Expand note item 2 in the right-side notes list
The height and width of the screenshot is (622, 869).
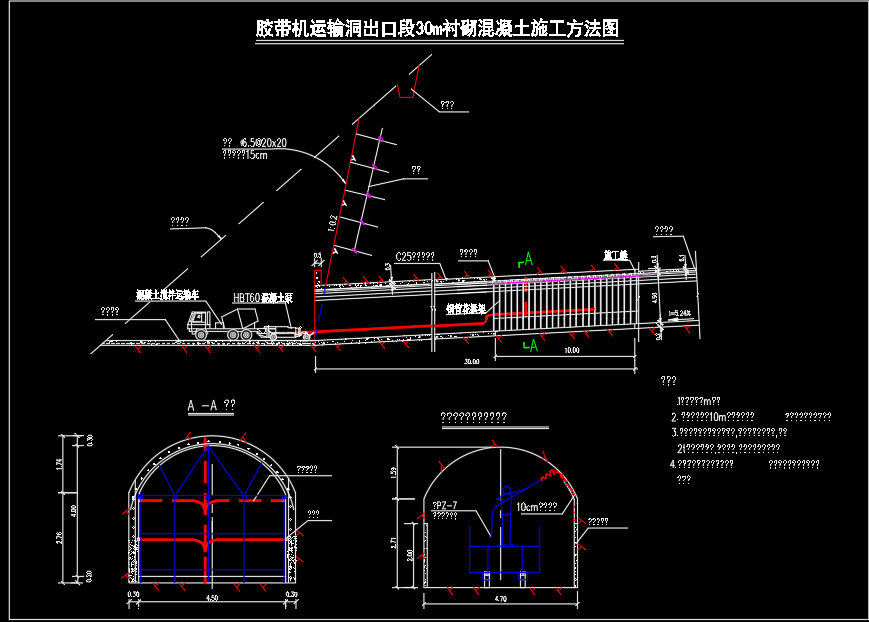click(718, 417)
